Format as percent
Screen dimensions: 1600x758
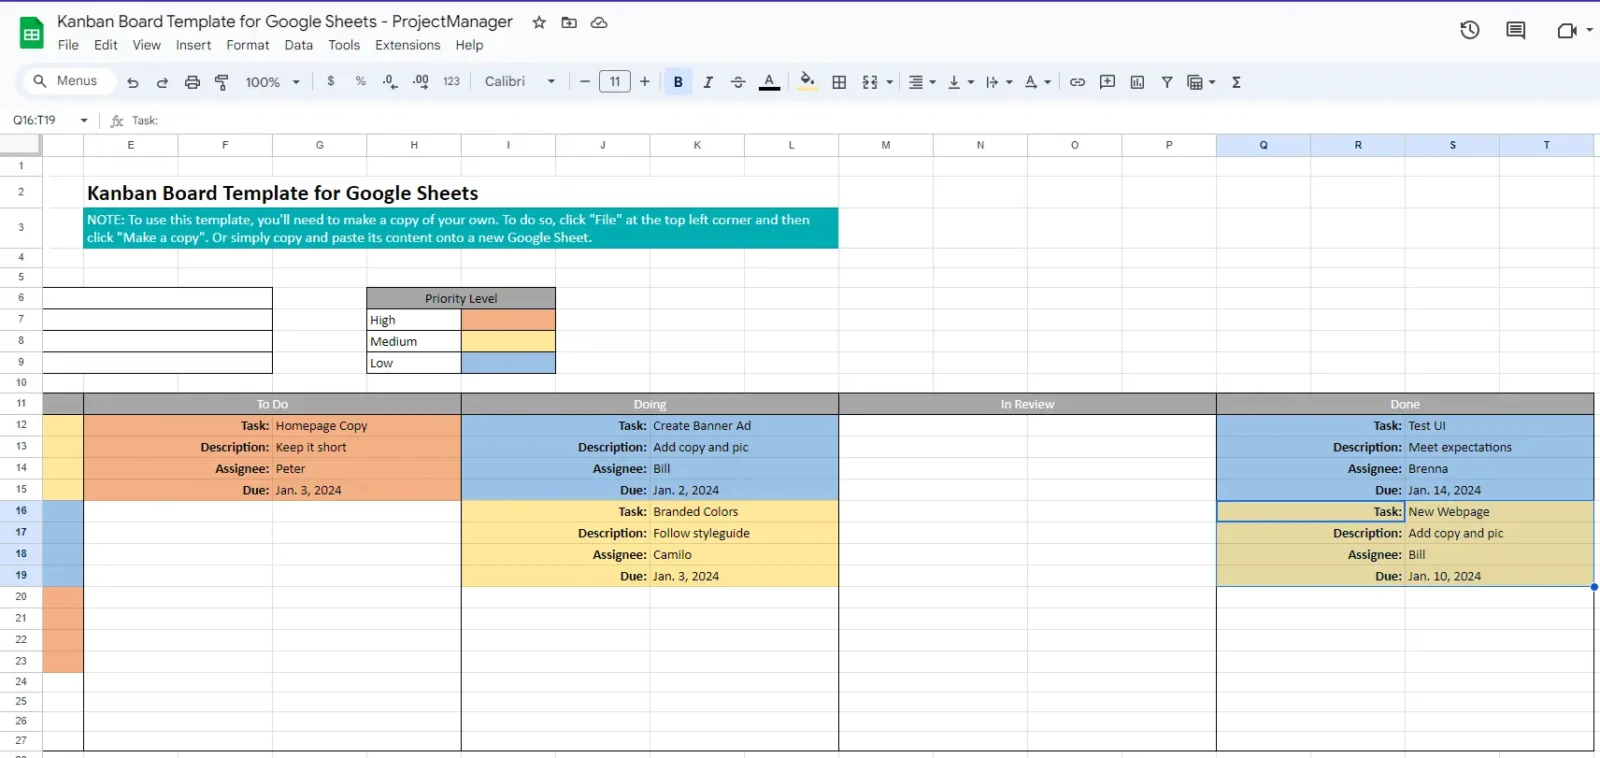360,82
